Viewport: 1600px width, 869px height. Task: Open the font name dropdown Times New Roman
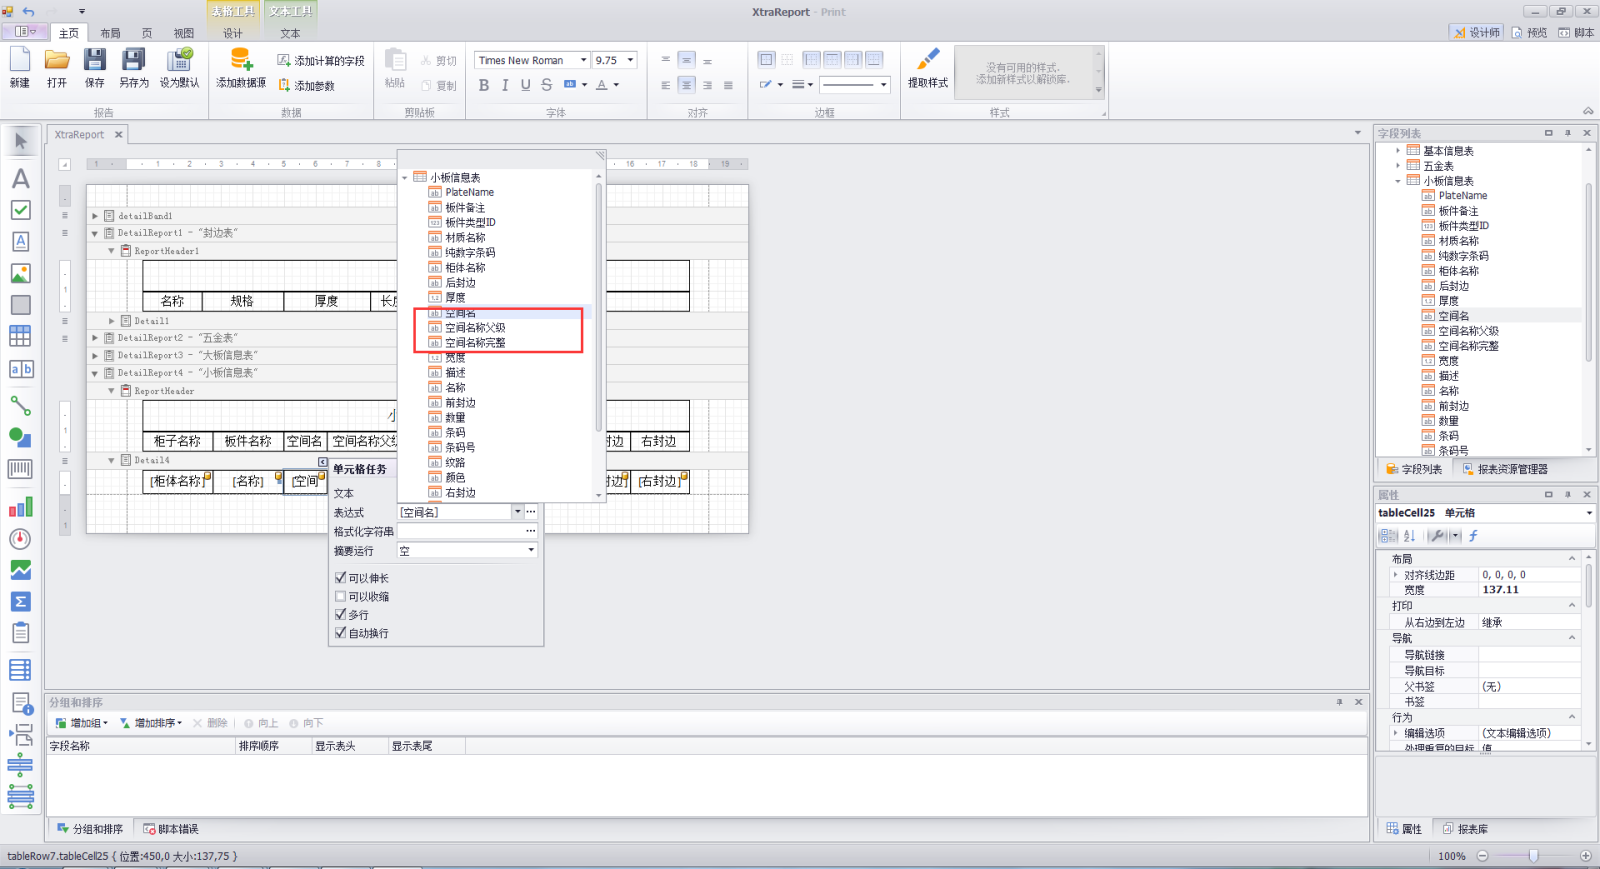tap(583, 60)
